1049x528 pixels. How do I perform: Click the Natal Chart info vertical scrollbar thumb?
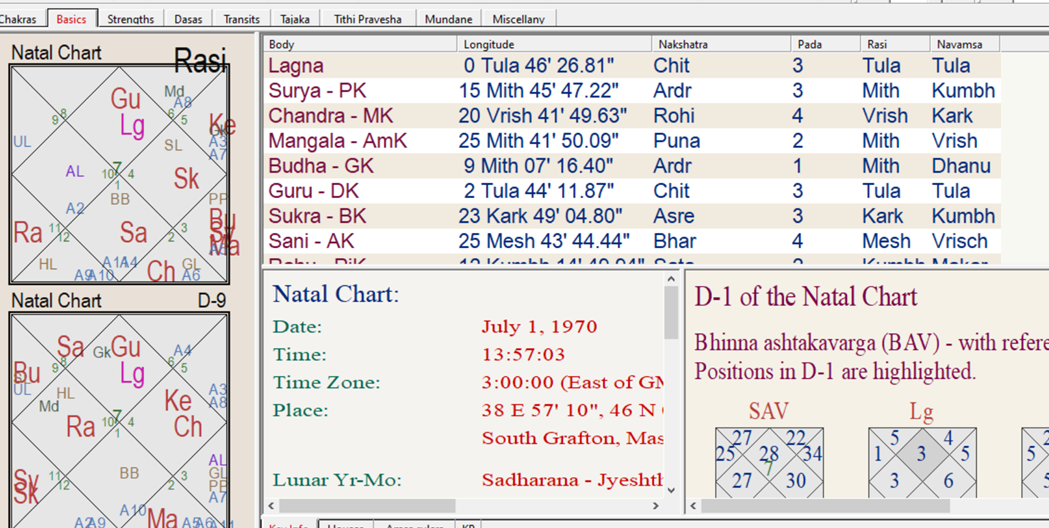coord(670,313)
